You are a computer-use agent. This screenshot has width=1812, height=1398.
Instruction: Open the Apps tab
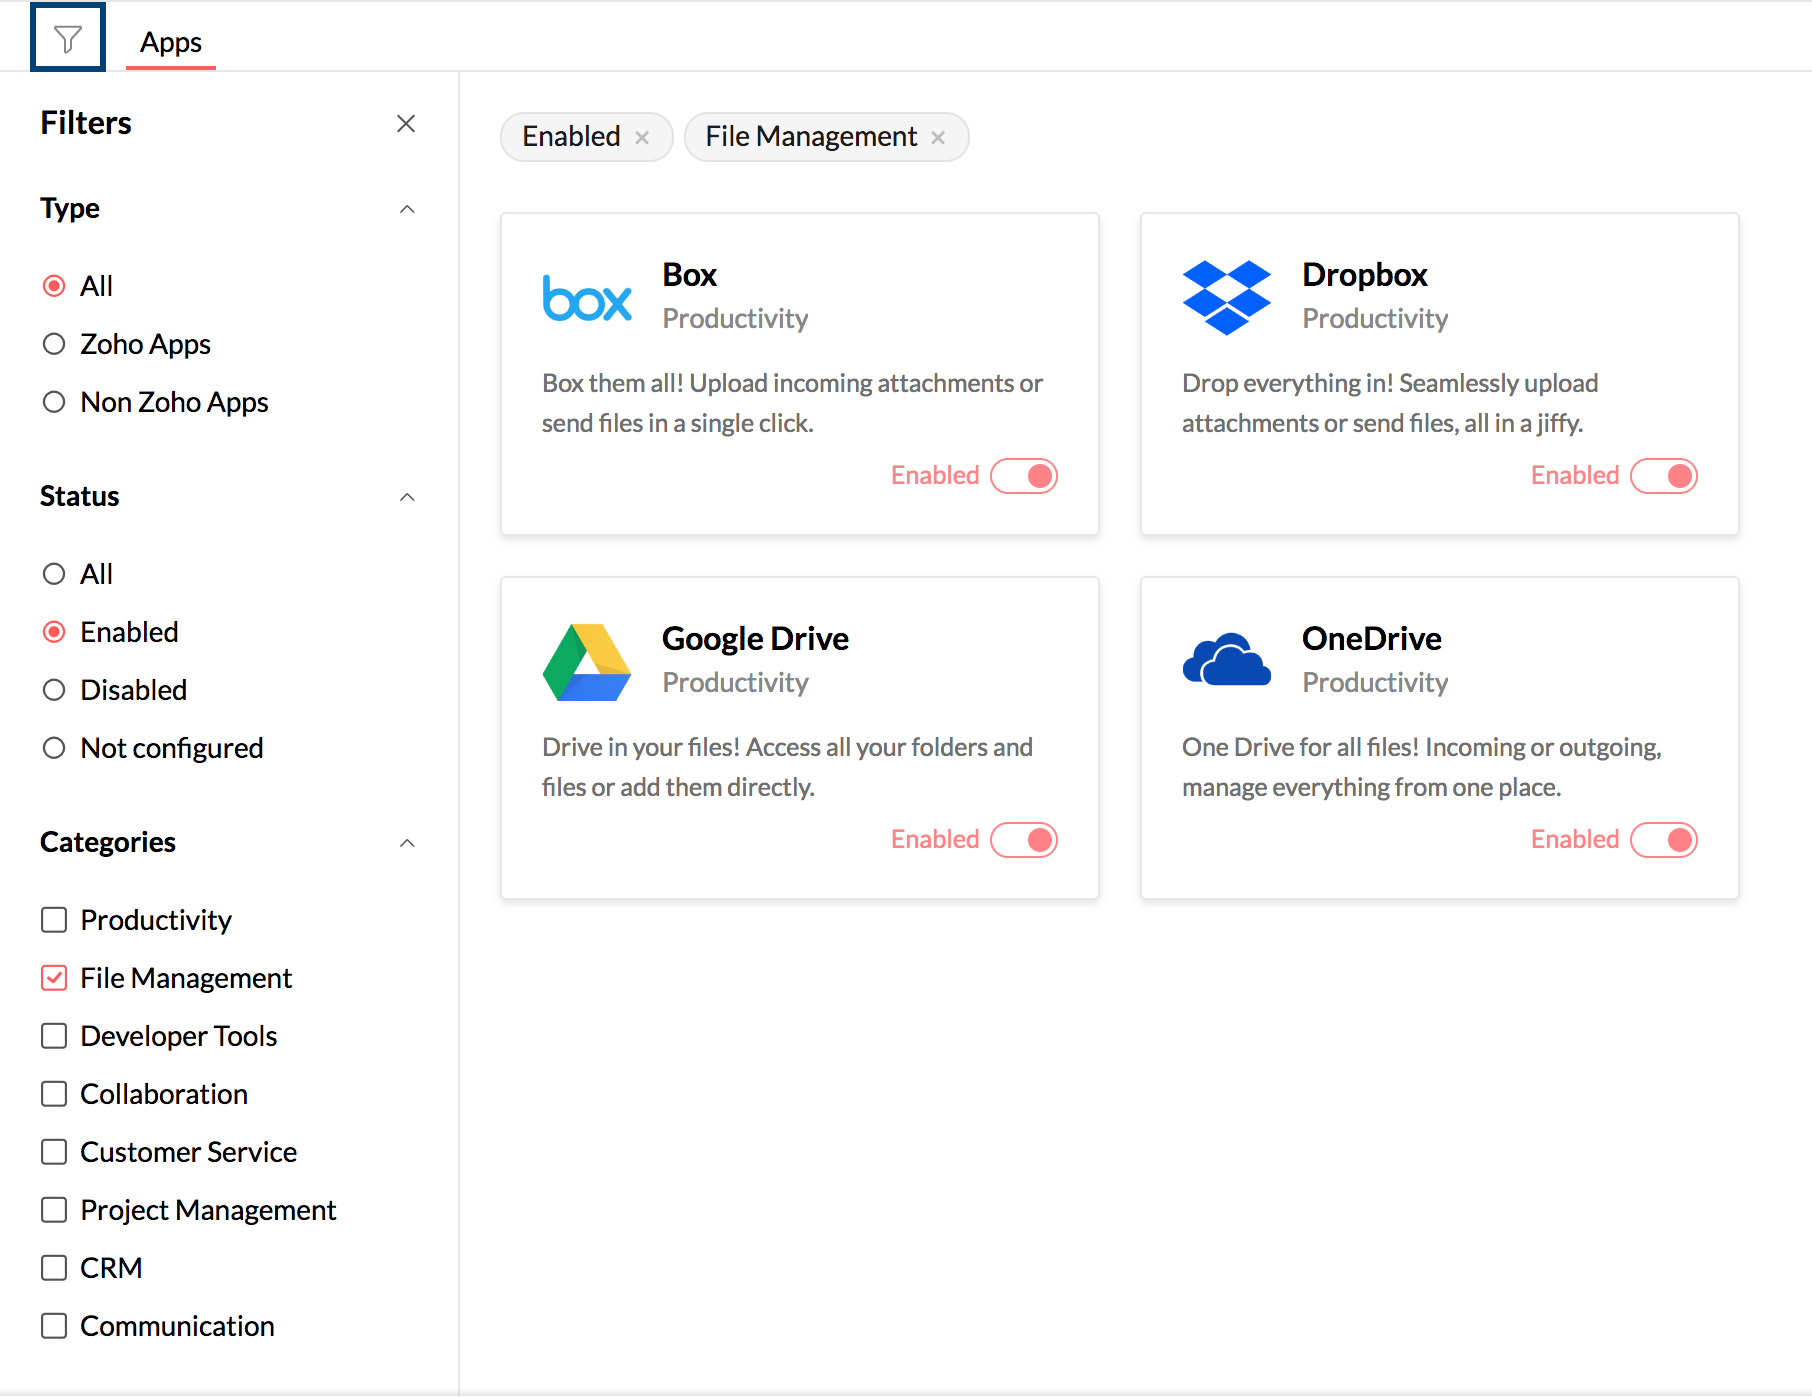pyautogui.click(x=171, y=42)
